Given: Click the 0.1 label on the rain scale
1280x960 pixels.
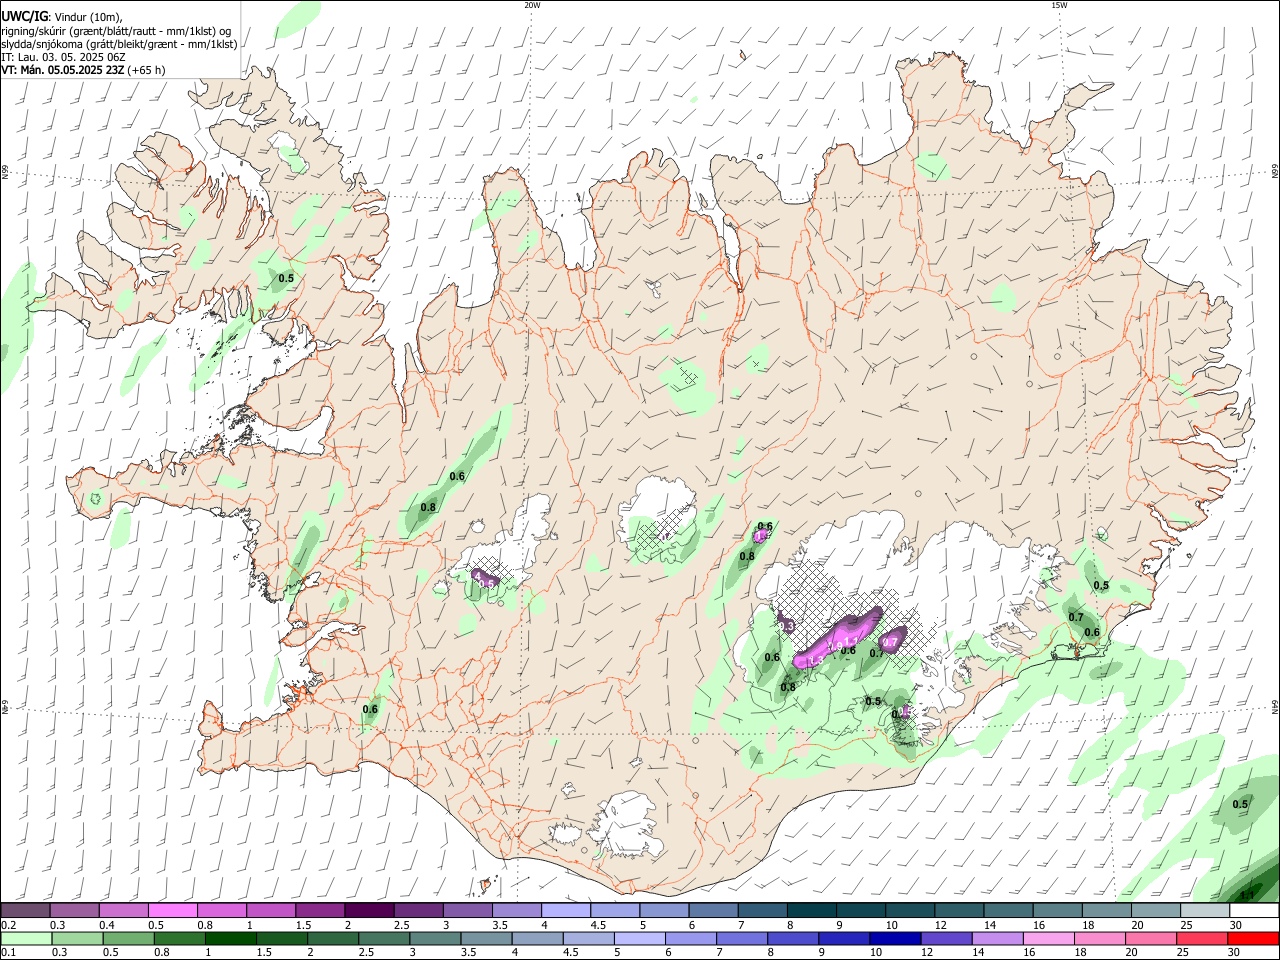Looking at the screenshot, I should point(8,953).
